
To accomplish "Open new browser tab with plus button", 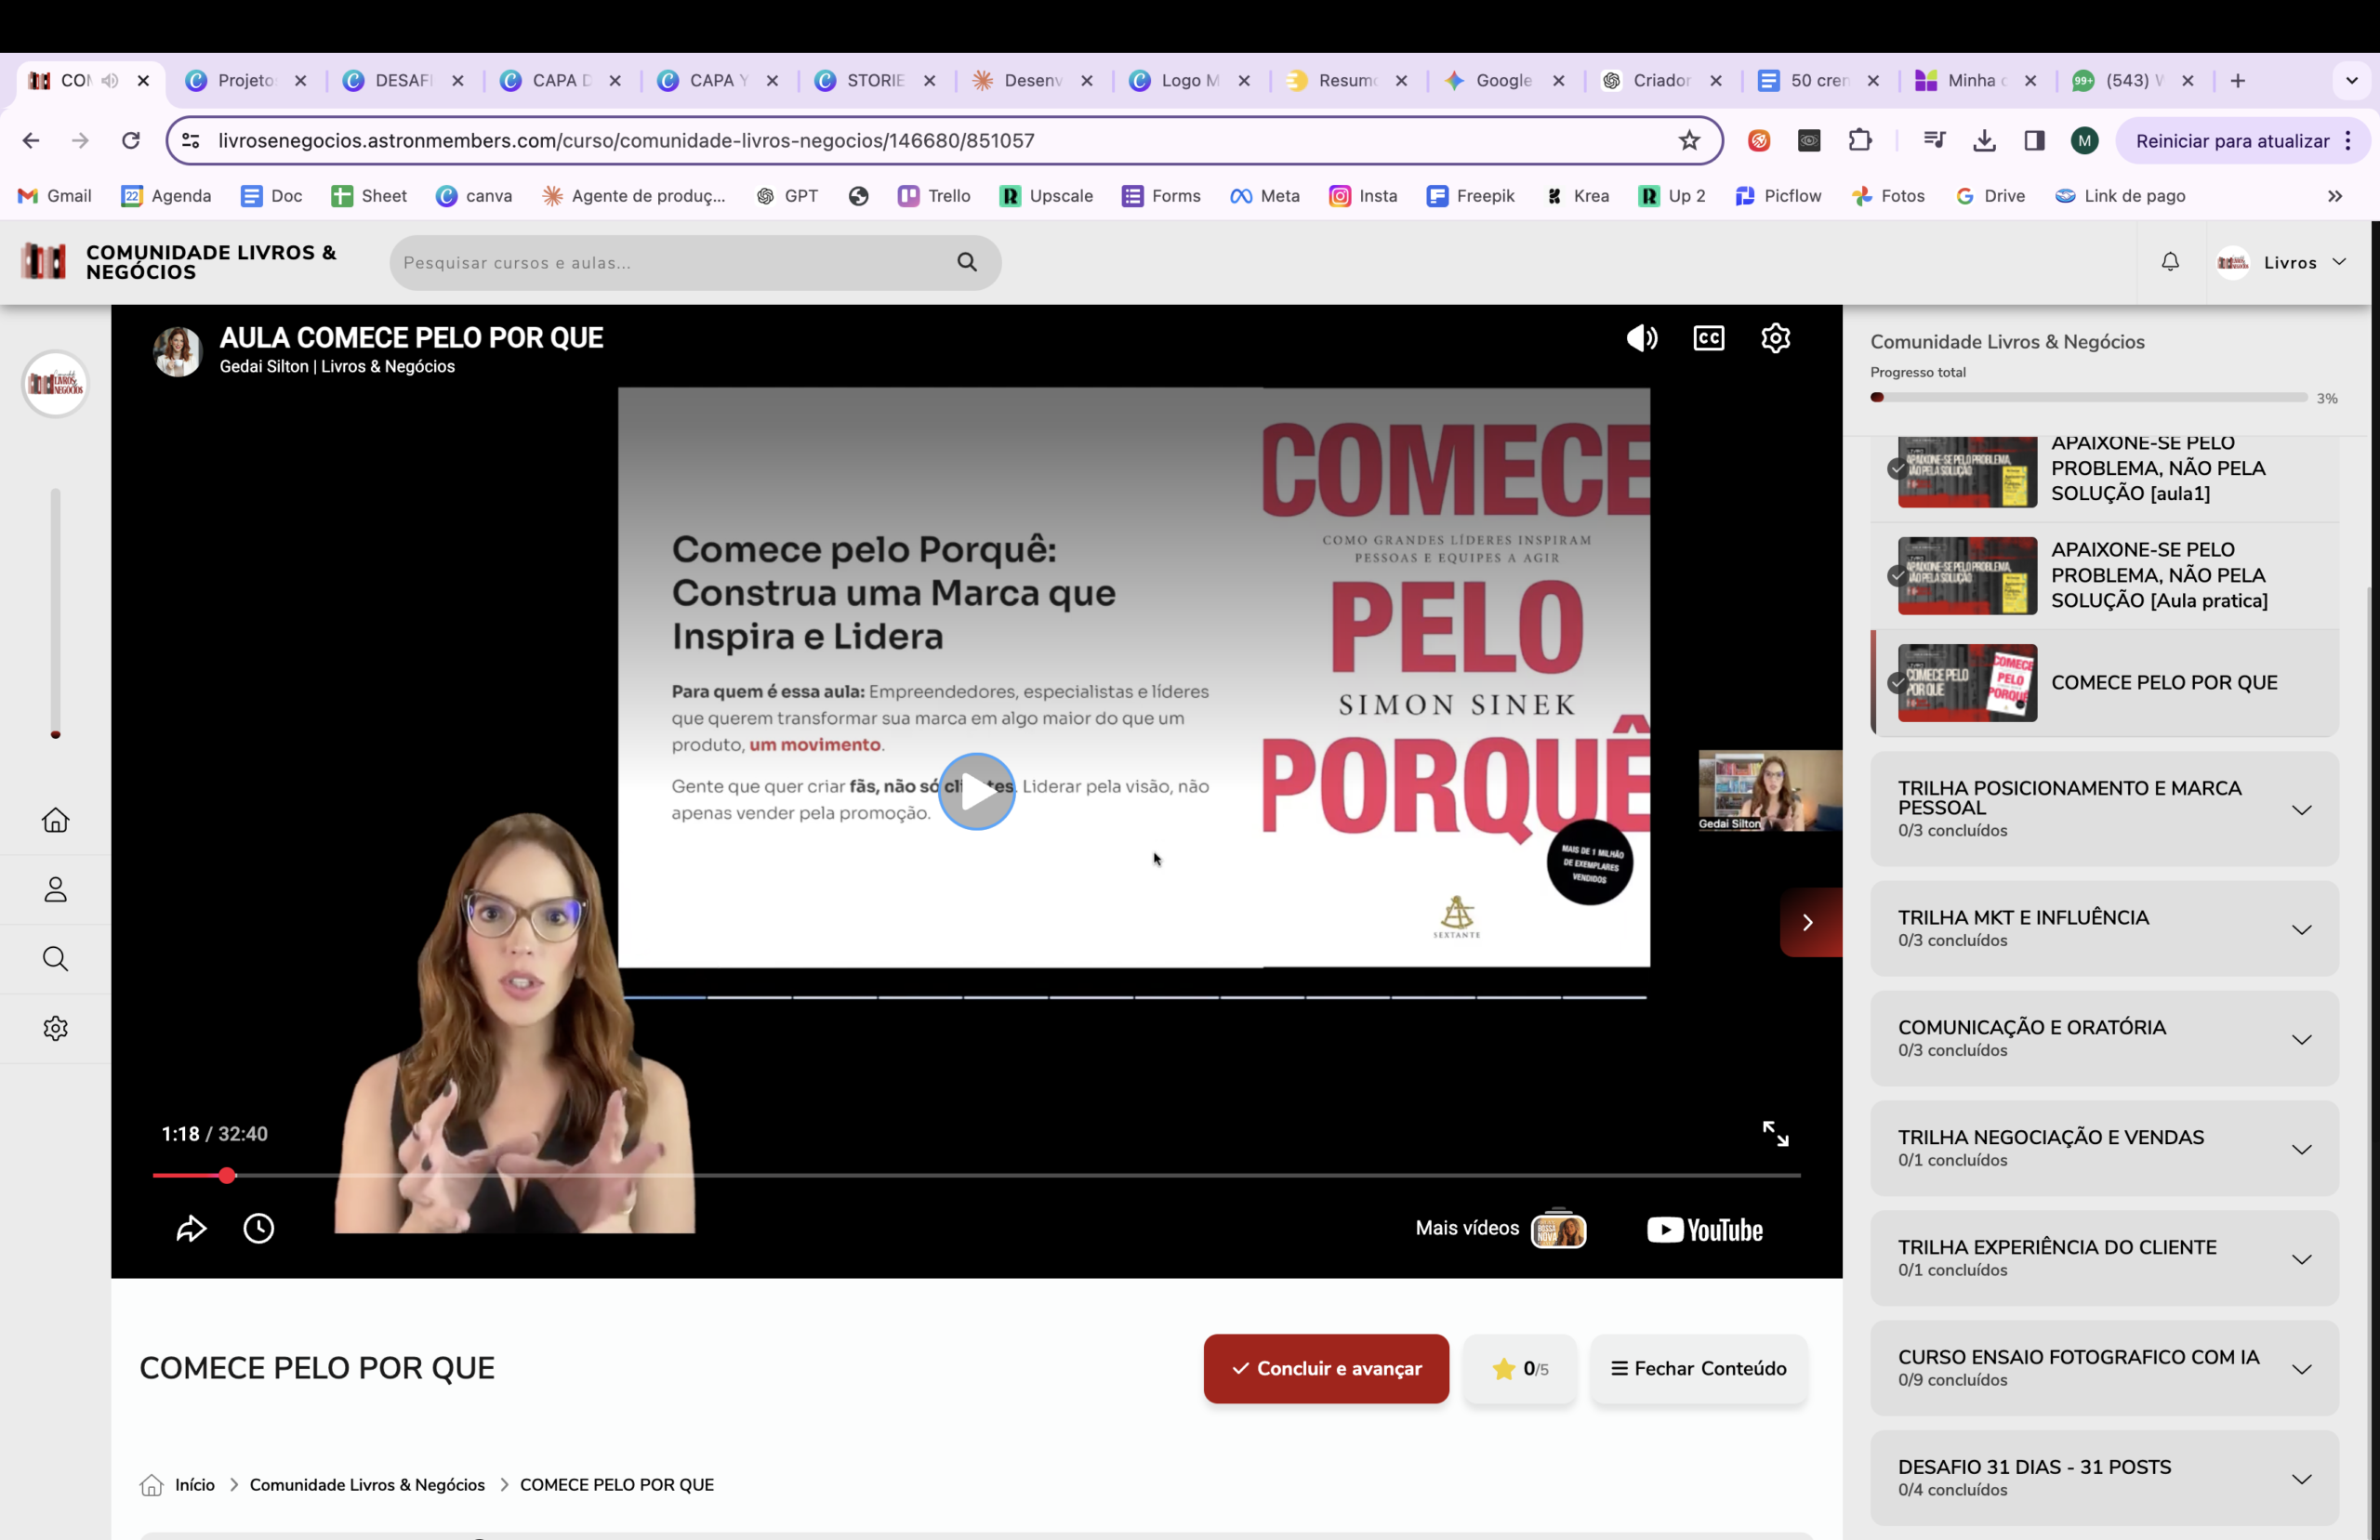I will [x=2237, y=81].
